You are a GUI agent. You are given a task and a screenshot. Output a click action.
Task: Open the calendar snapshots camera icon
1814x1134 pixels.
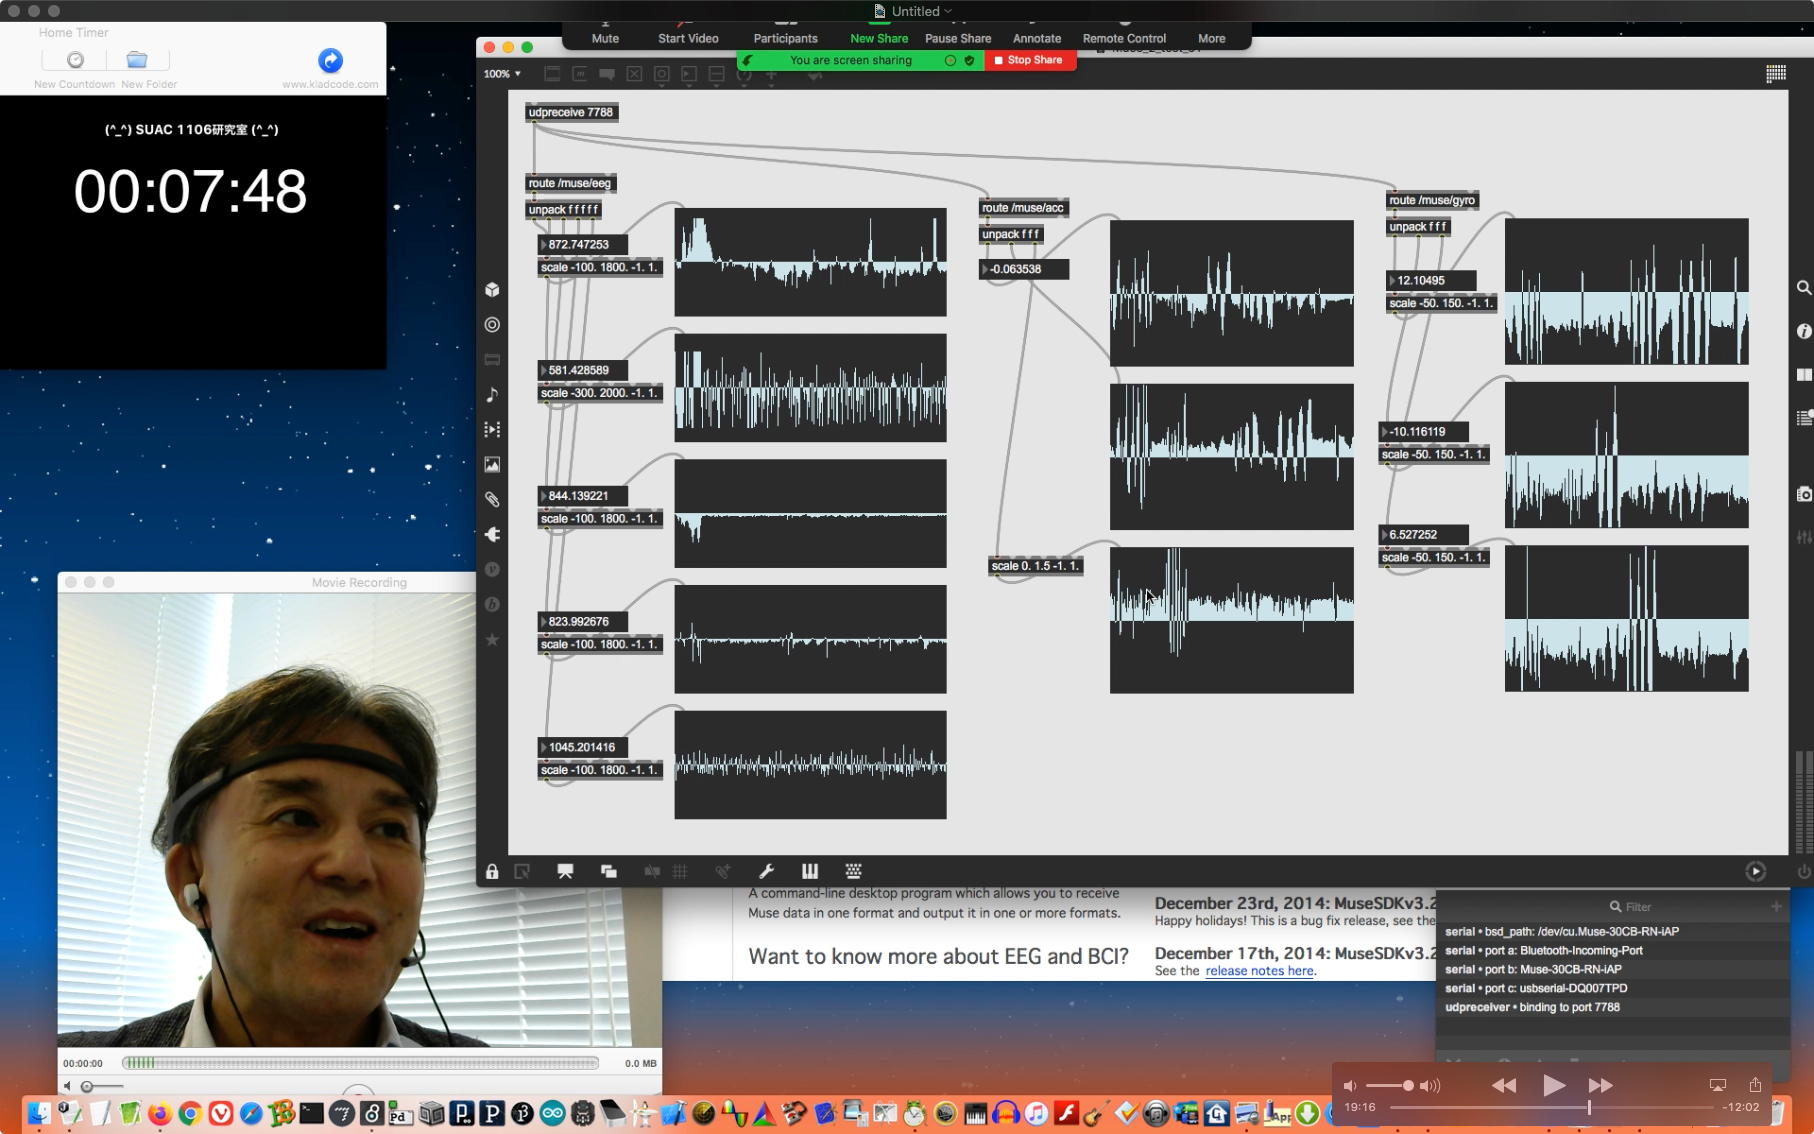[1803, 494]
